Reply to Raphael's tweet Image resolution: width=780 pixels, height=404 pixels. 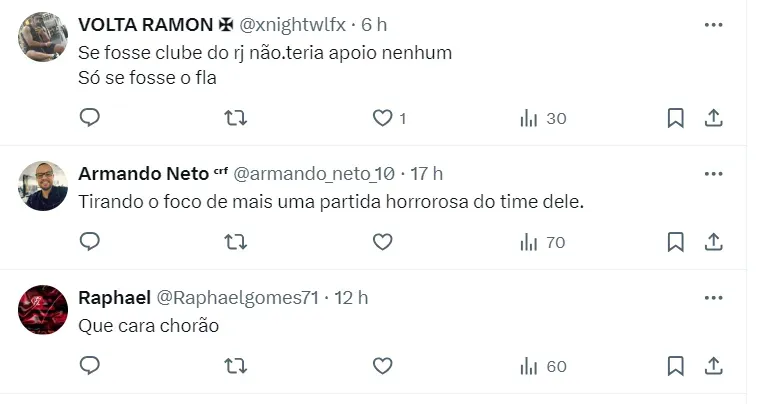pyautogui.click(x=90, y=366)
